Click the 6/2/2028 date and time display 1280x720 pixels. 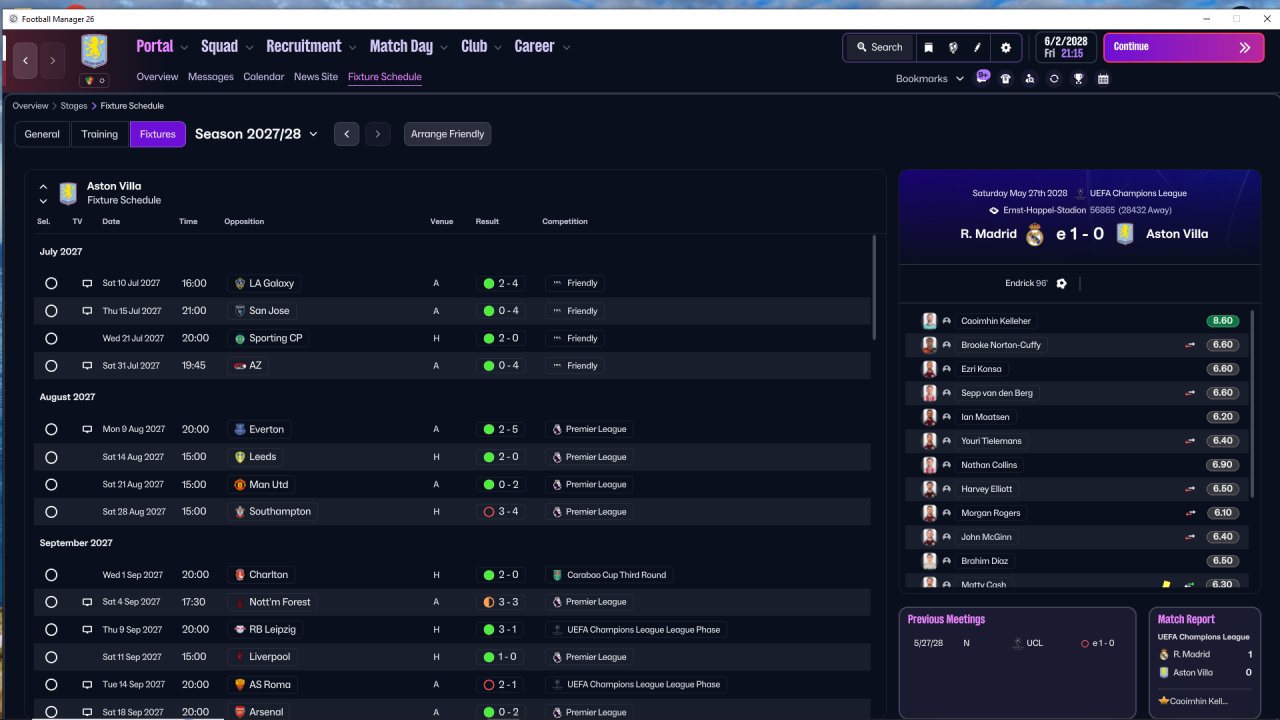click(1064, 47)
